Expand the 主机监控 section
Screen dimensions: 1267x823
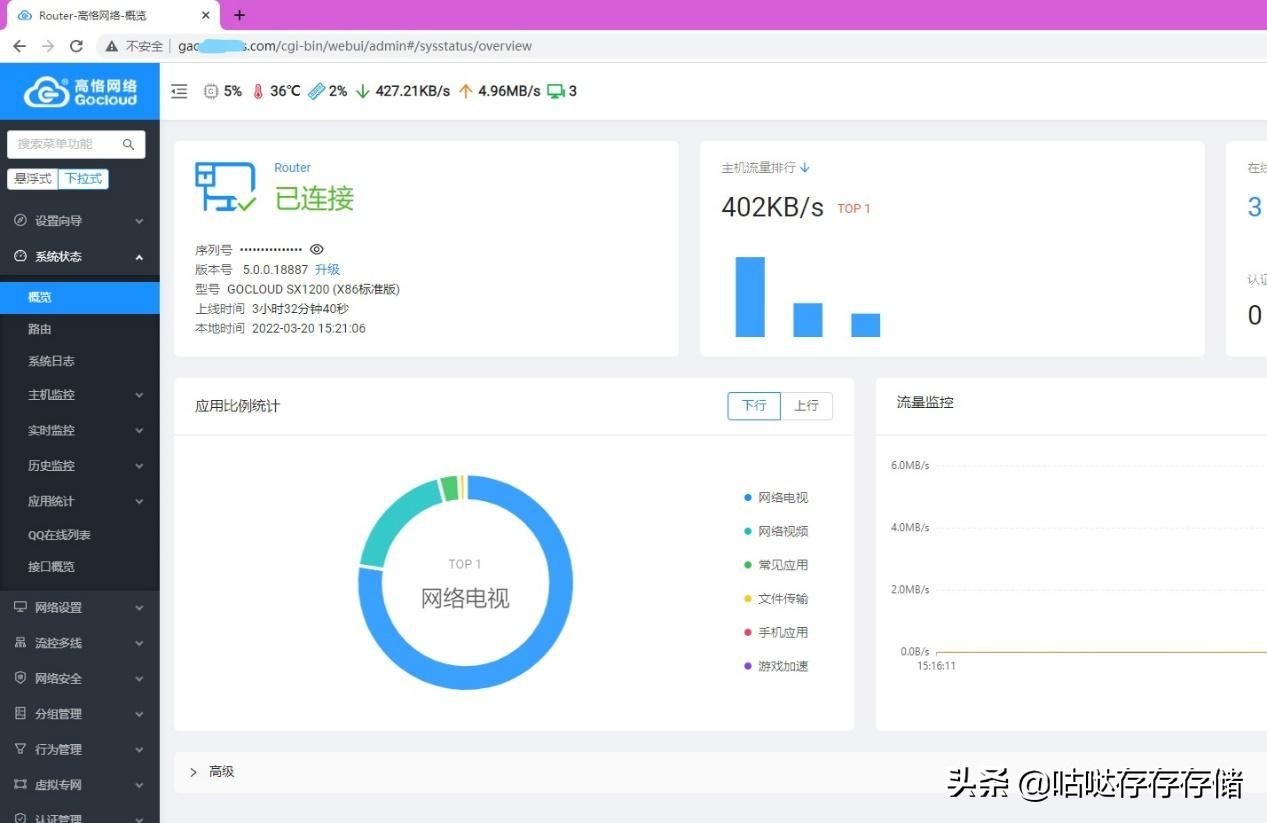[x=51, y=394]
